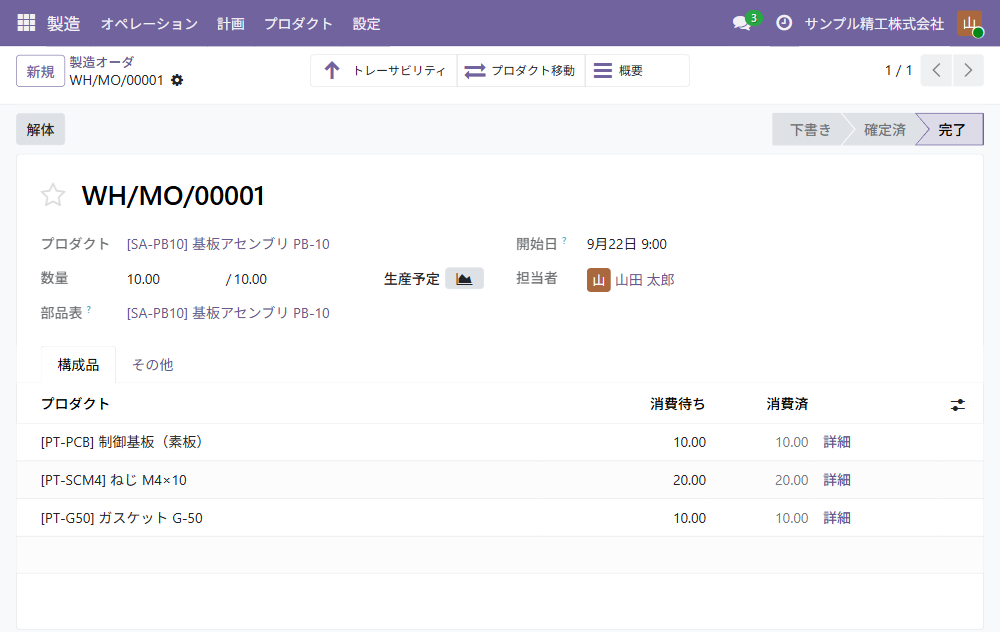
Task: Click the 確定済 status stage
Action: [884, 129]
